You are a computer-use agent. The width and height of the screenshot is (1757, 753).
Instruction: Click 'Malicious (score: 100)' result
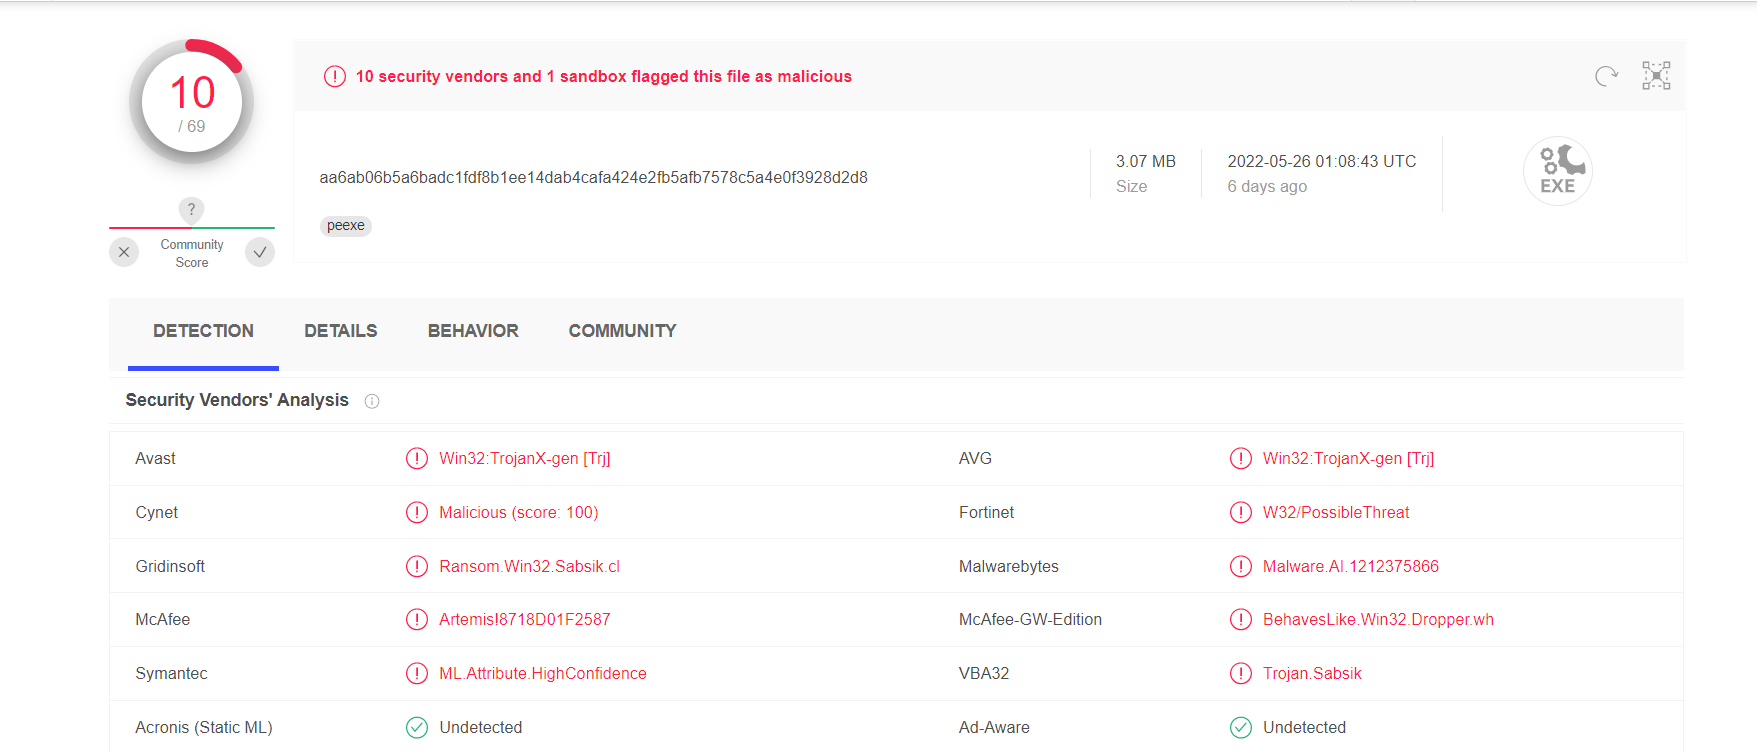pyautogui.click(x=519, y=512)
